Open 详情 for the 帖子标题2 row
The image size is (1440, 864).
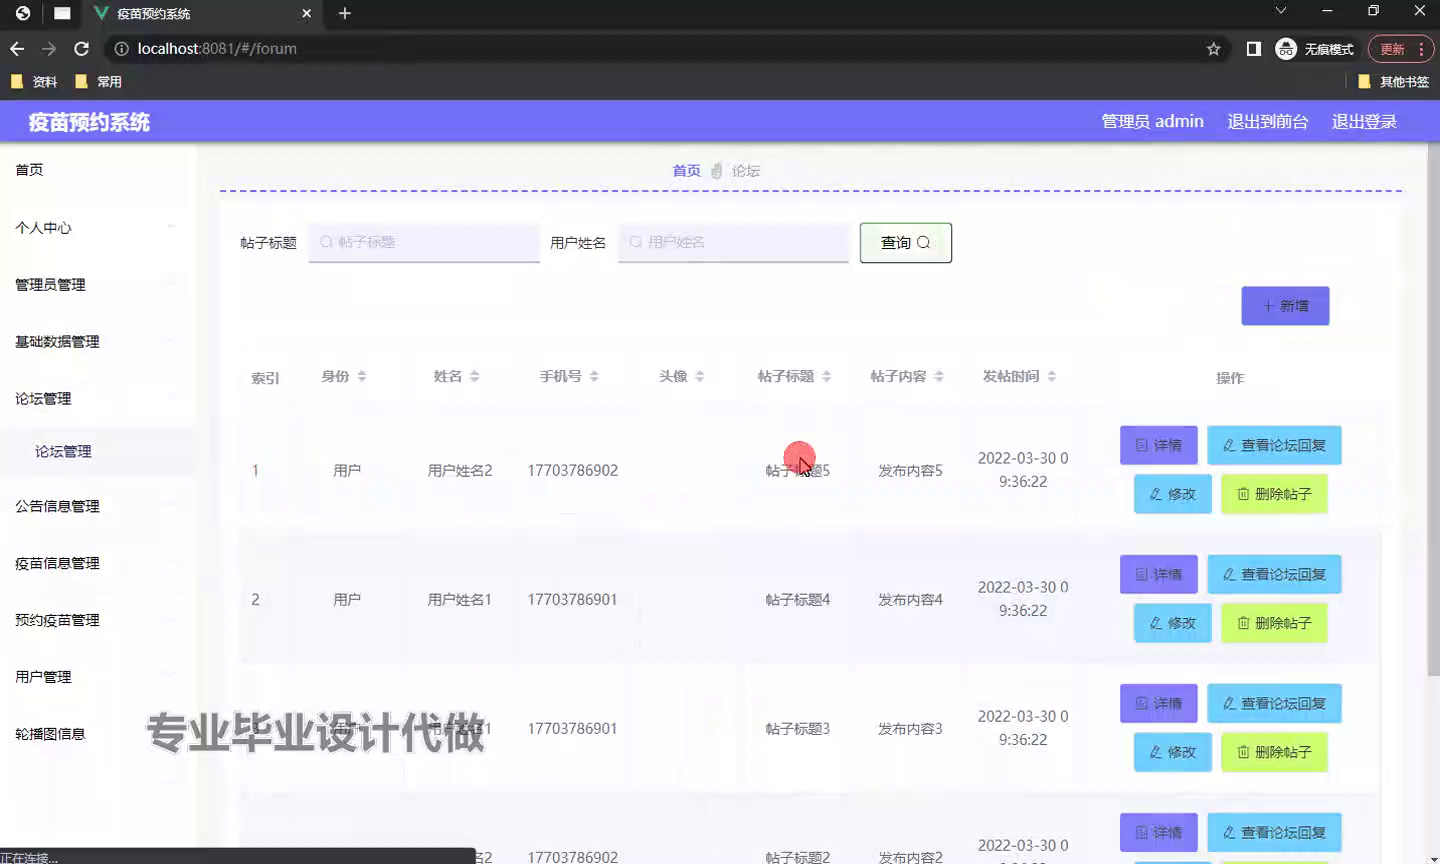1158,832
